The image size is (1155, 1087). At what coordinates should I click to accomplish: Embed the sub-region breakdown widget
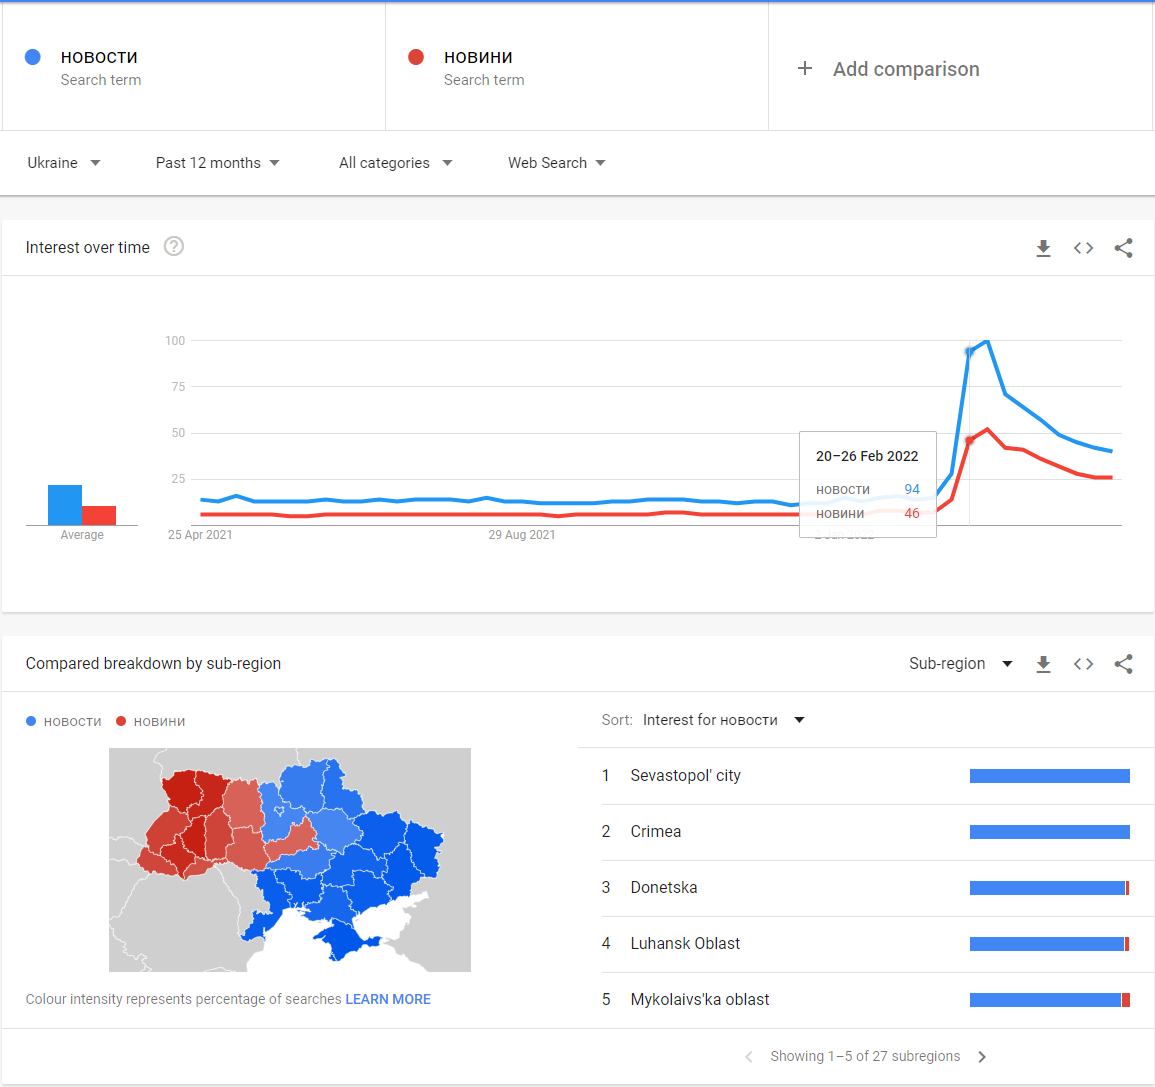(1083, 664)
